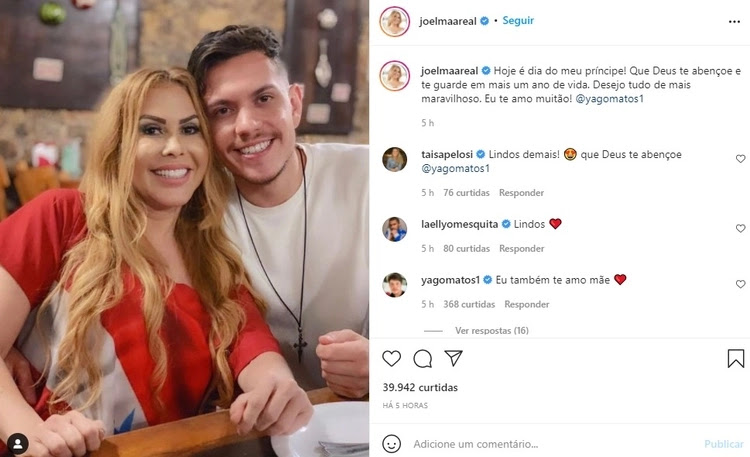Viewport: 750px width, 457px height.
Task: Open the emoji picker smiley icon
Action: tap(391, 444)
